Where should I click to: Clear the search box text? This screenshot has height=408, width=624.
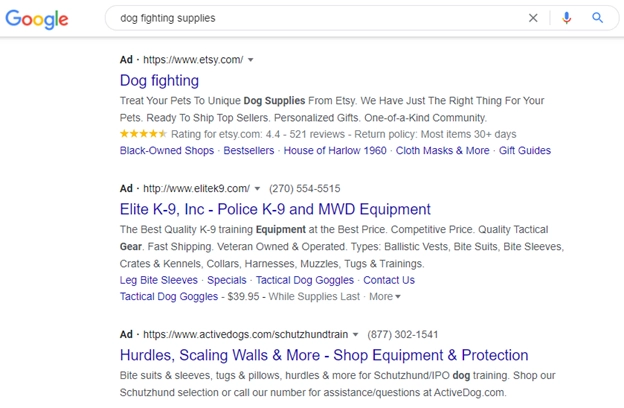(533, 18)
